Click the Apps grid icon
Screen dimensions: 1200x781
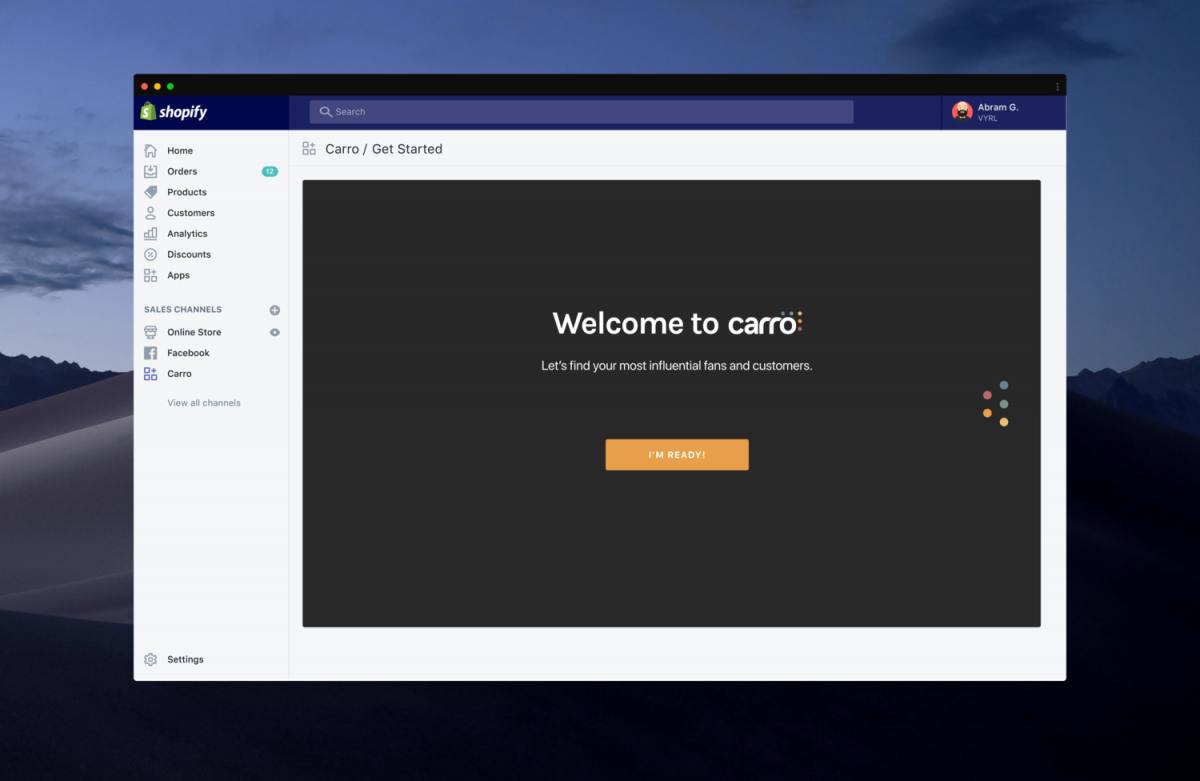click(x=150, y=275)
